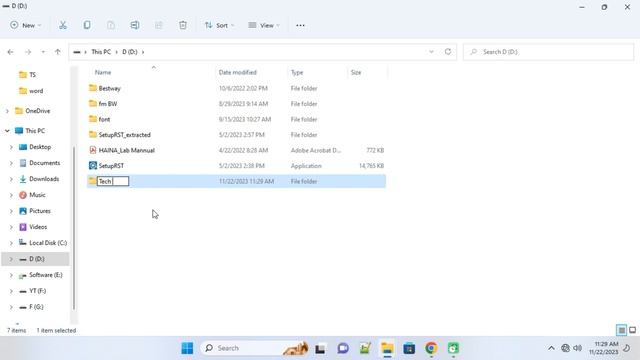640x360 pixels.
Task: Click navigation pane vertical scrollbar
Action: 74,228
